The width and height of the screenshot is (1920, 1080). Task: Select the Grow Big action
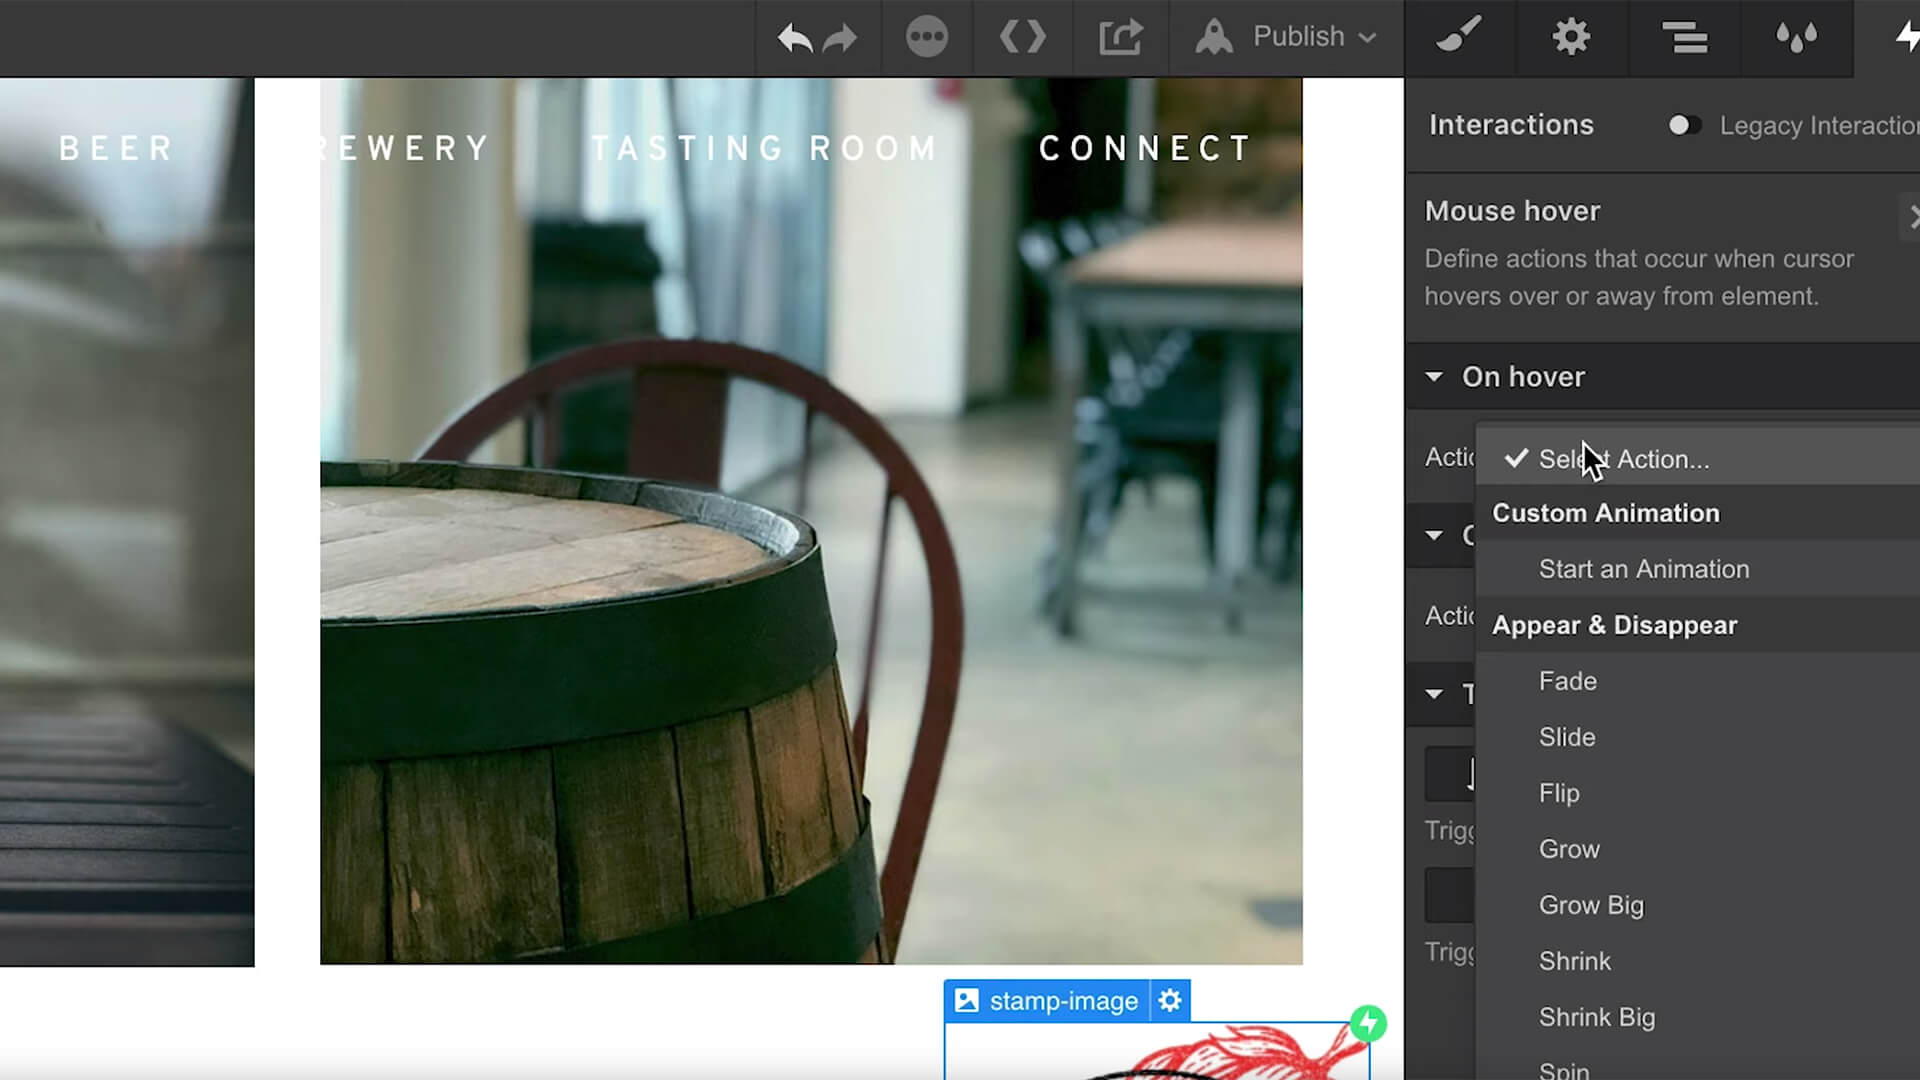1591,905
